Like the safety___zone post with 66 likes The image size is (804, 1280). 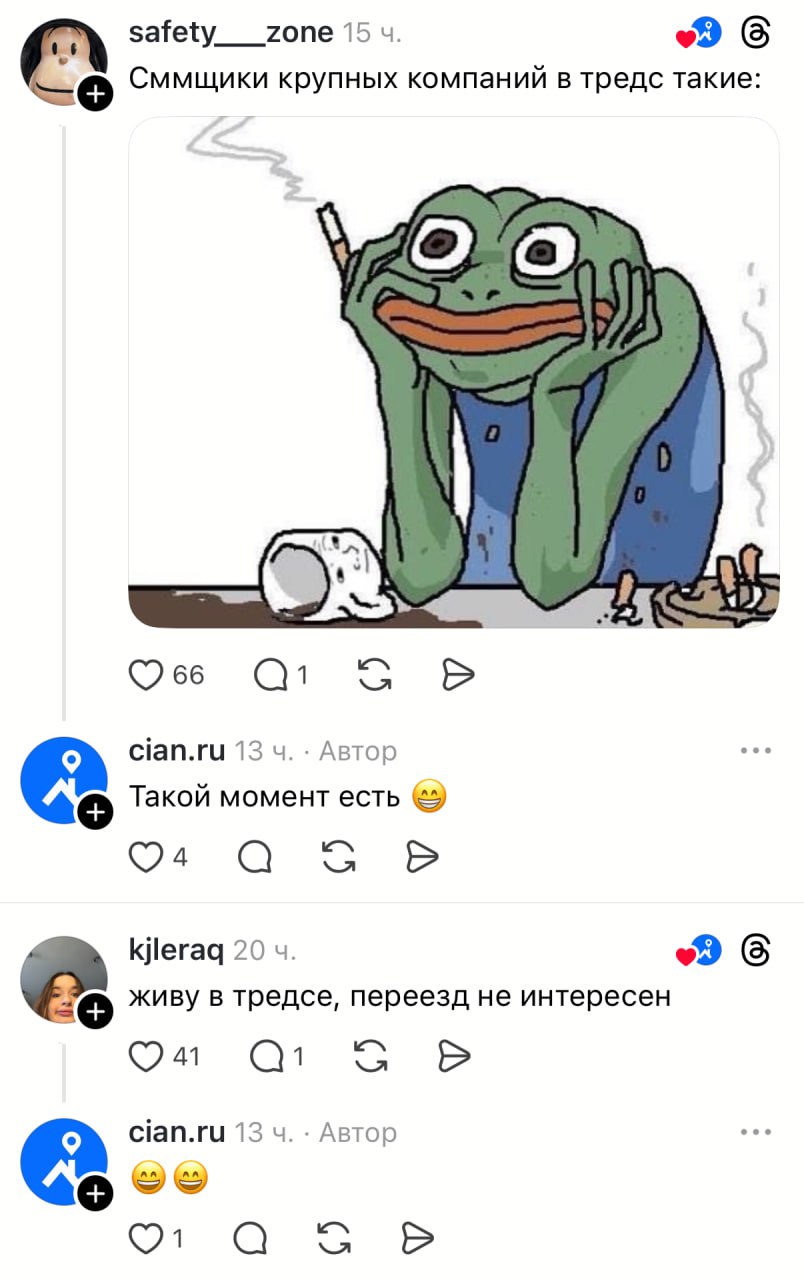147,676
